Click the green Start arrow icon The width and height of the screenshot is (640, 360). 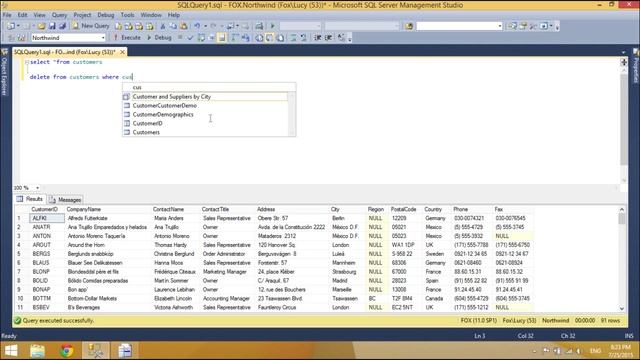click(272, 26)
